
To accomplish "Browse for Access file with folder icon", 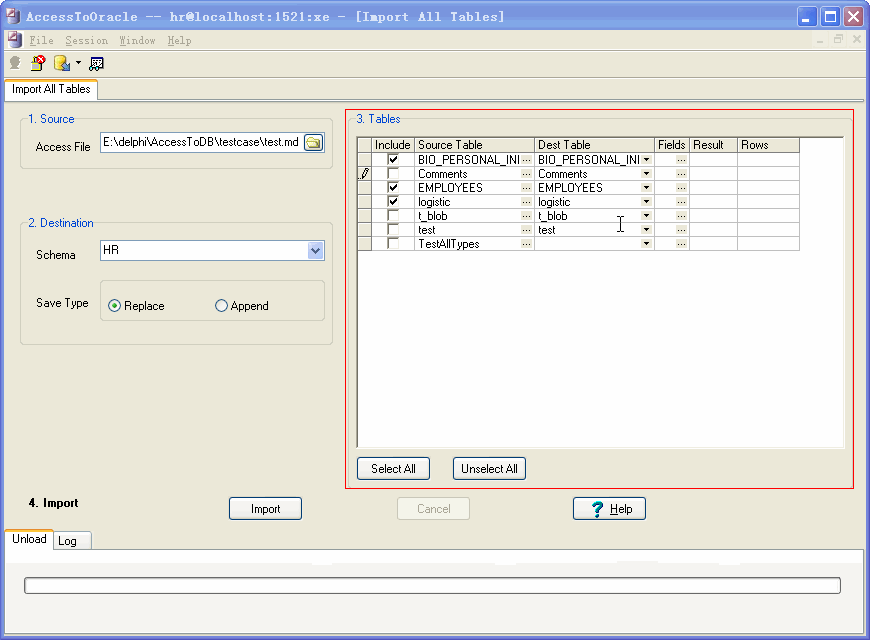I will 314,143.
